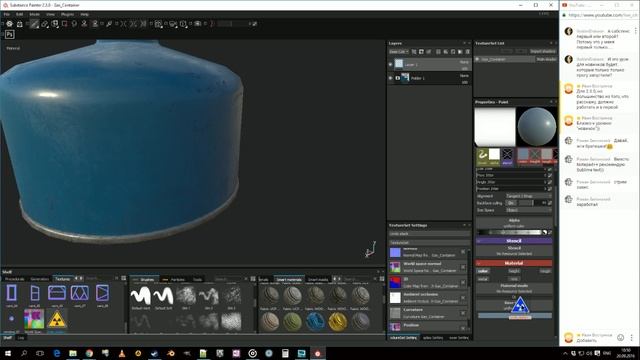Select the Projection tool in toolbar
The width and height of the screenshot is (640, 360).
tap(55, 24)
